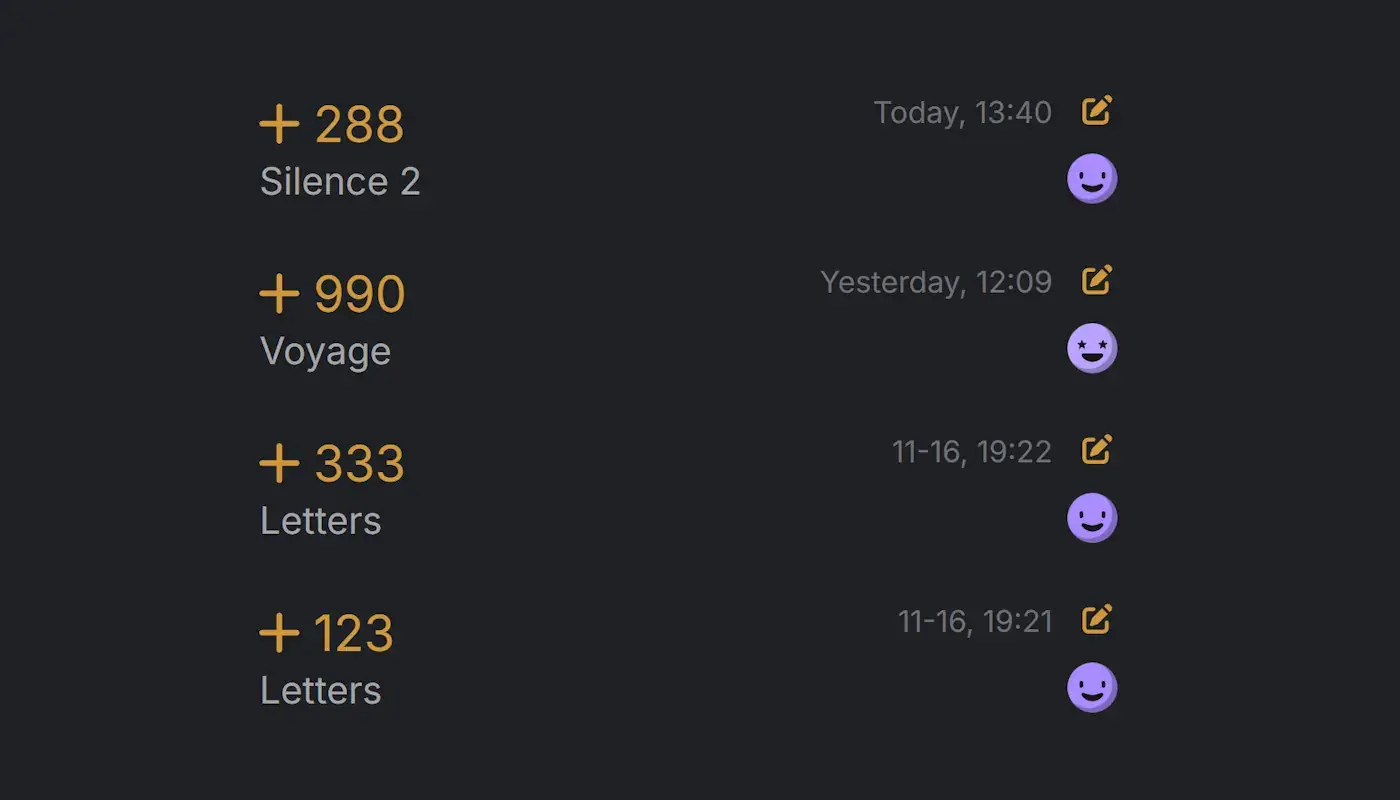Click the +333 amount

point(332,462)
